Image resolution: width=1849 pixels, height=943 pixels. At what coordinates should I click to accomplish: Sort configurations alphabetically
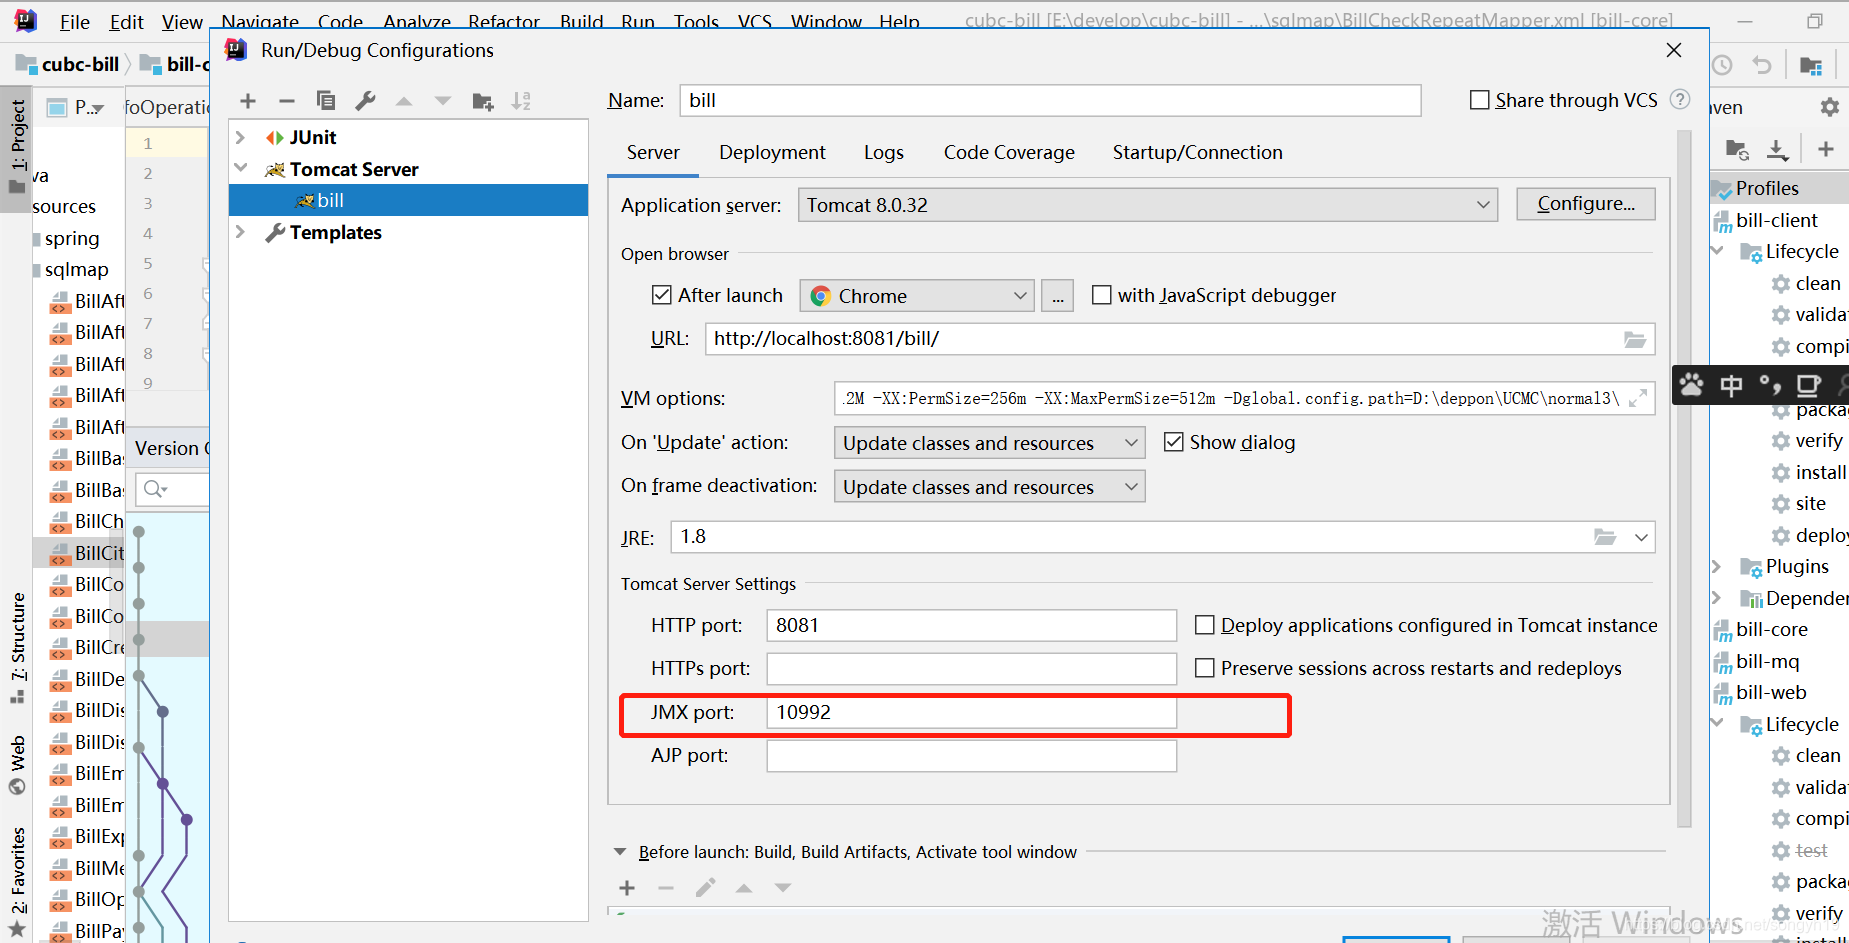click(x=521, y=101)
